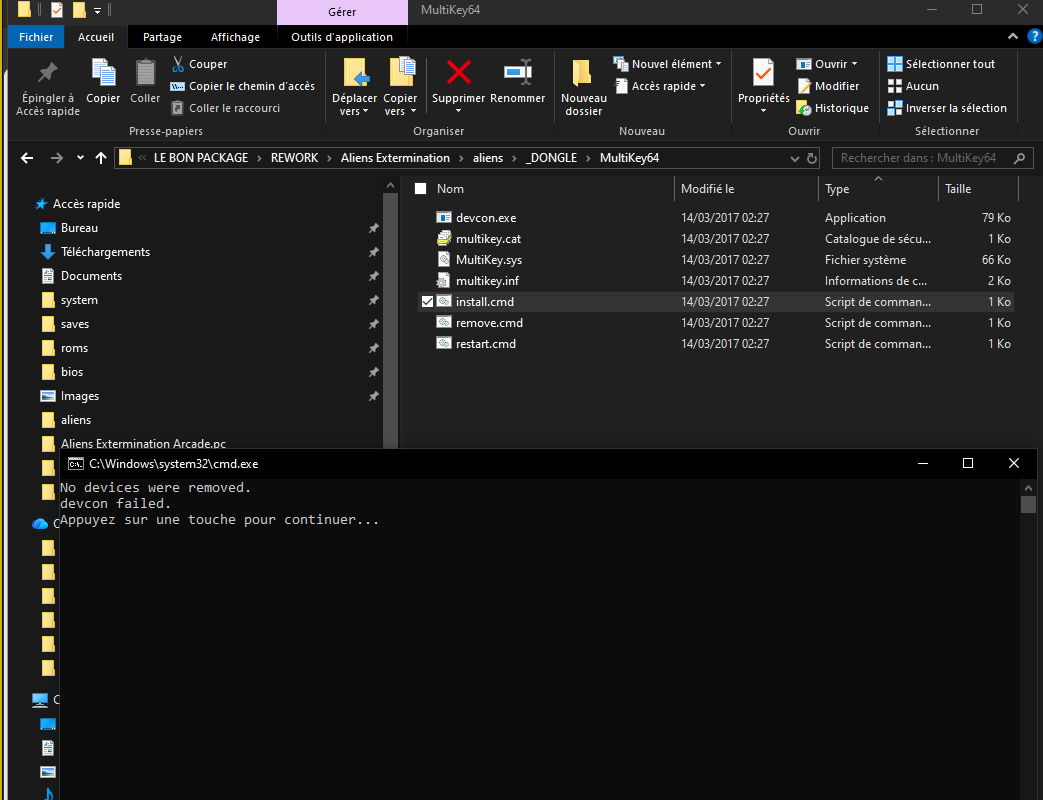
Task: Click Inverser la sélection button
Action: [946, 108]
